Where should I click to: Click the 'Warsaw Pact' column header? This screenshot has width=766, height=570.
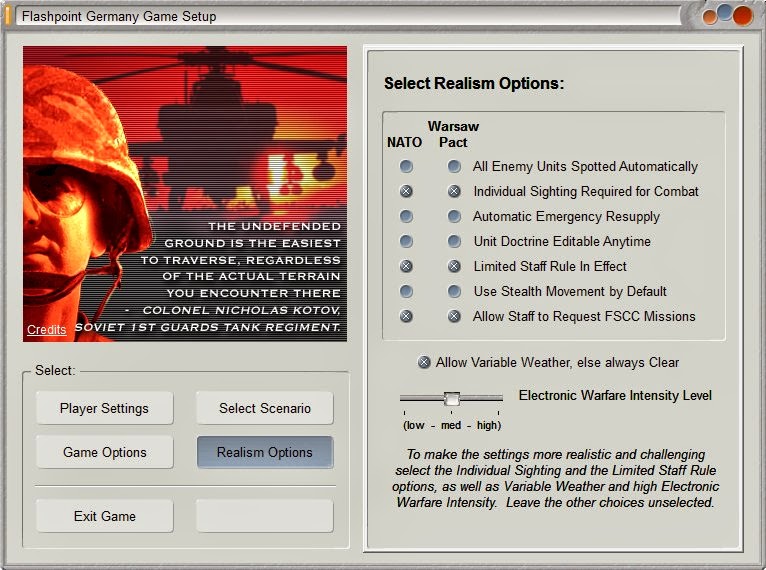click(x=453, y=134)
